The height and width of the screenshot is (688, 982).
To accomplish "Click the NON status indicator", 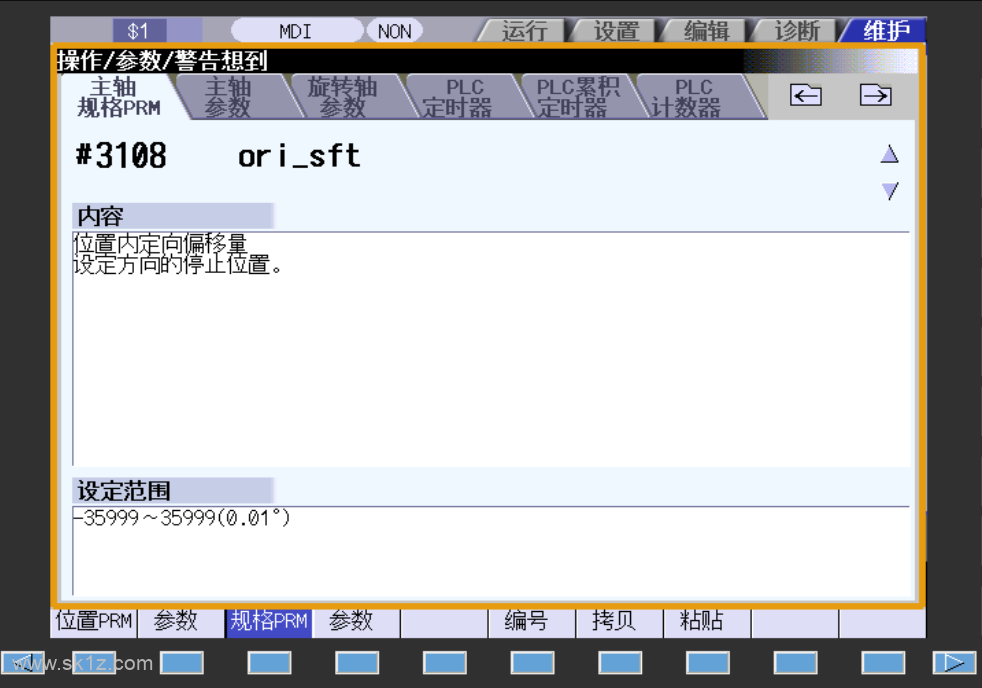I will [394, 31].
